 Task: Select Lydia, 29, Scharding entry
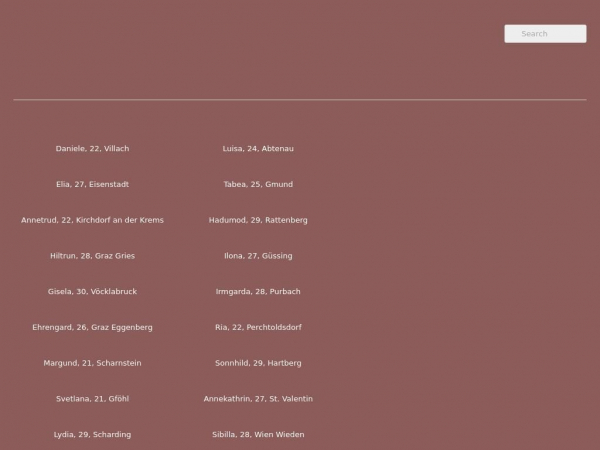pos(92,435)
